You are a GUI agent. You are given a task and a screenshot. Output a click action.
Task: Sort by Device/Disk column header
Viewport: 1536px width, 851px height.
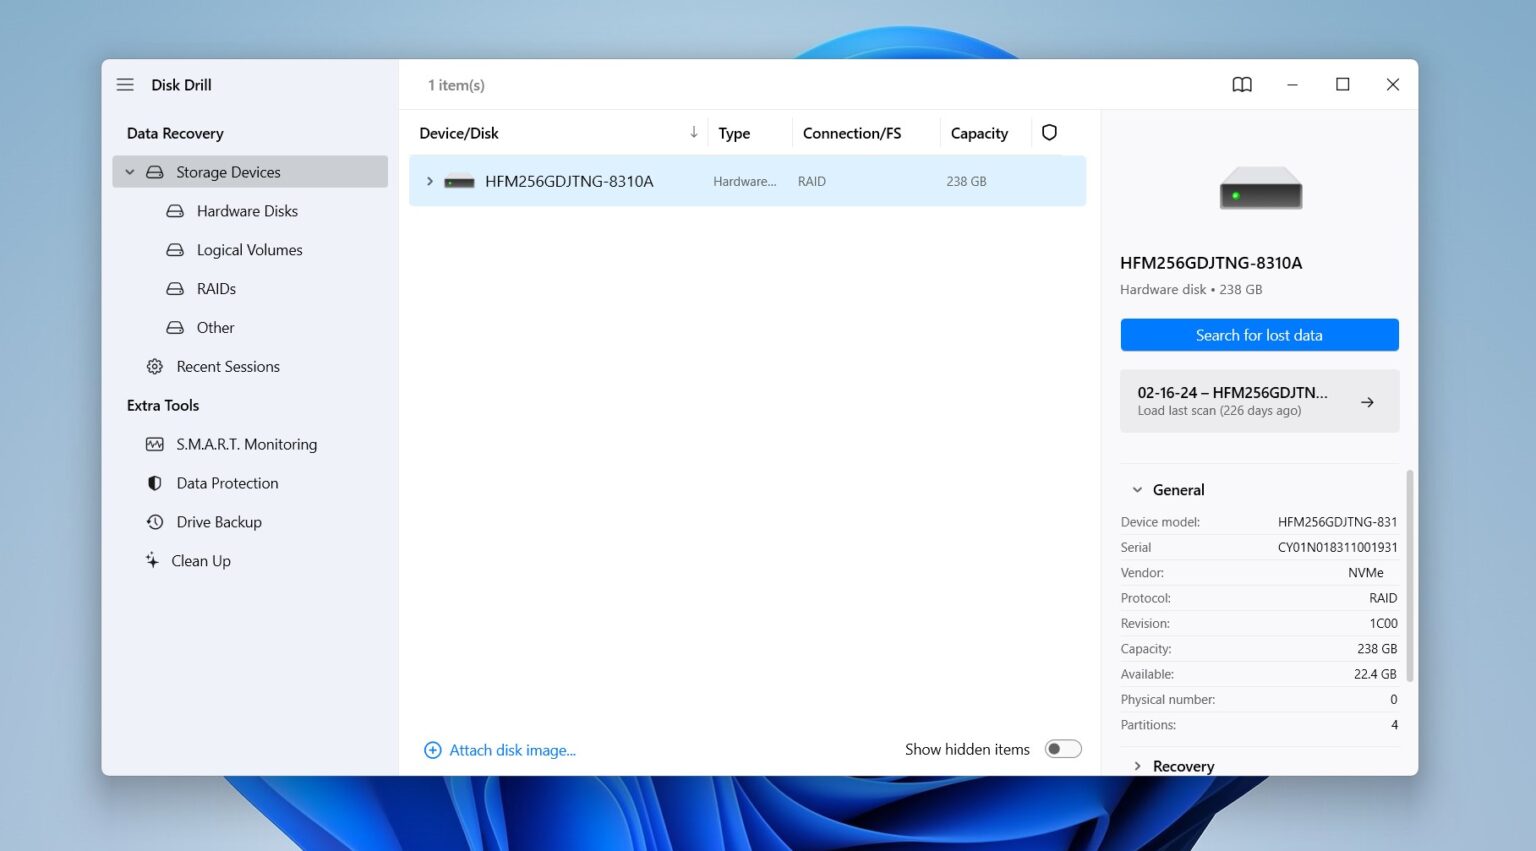coord(459,133)
